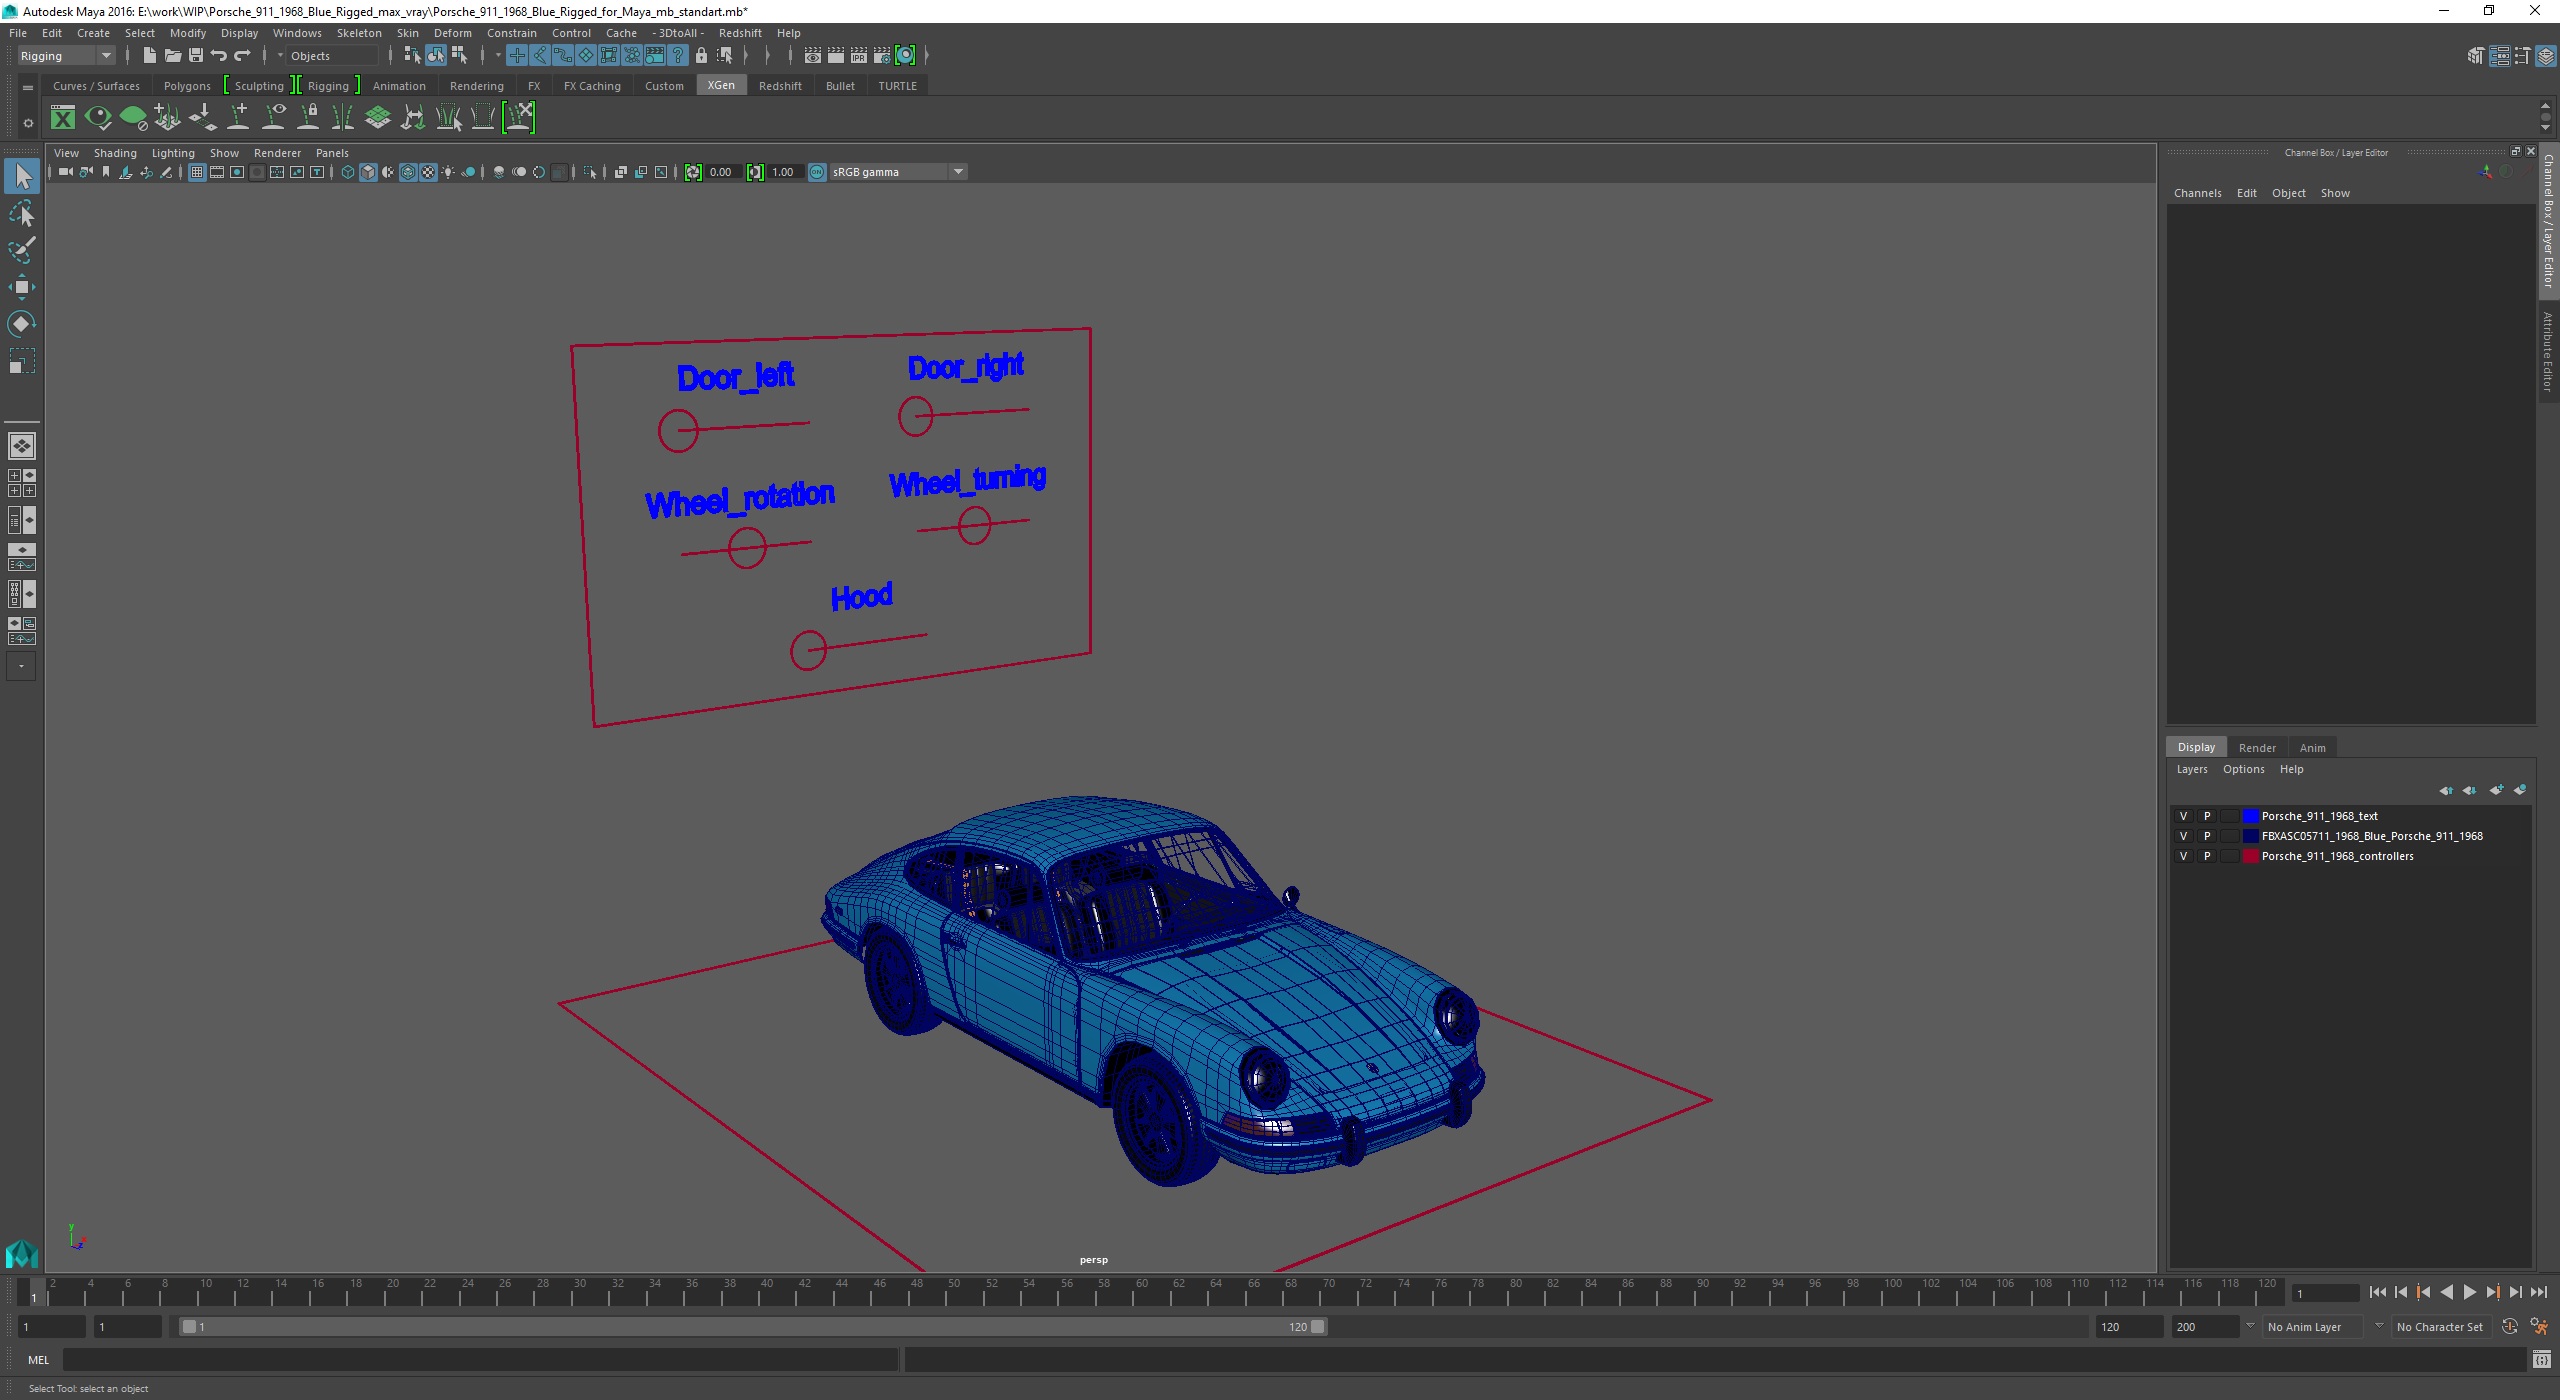
Task: Create layer from selected objects
Action: [2520, 790]
